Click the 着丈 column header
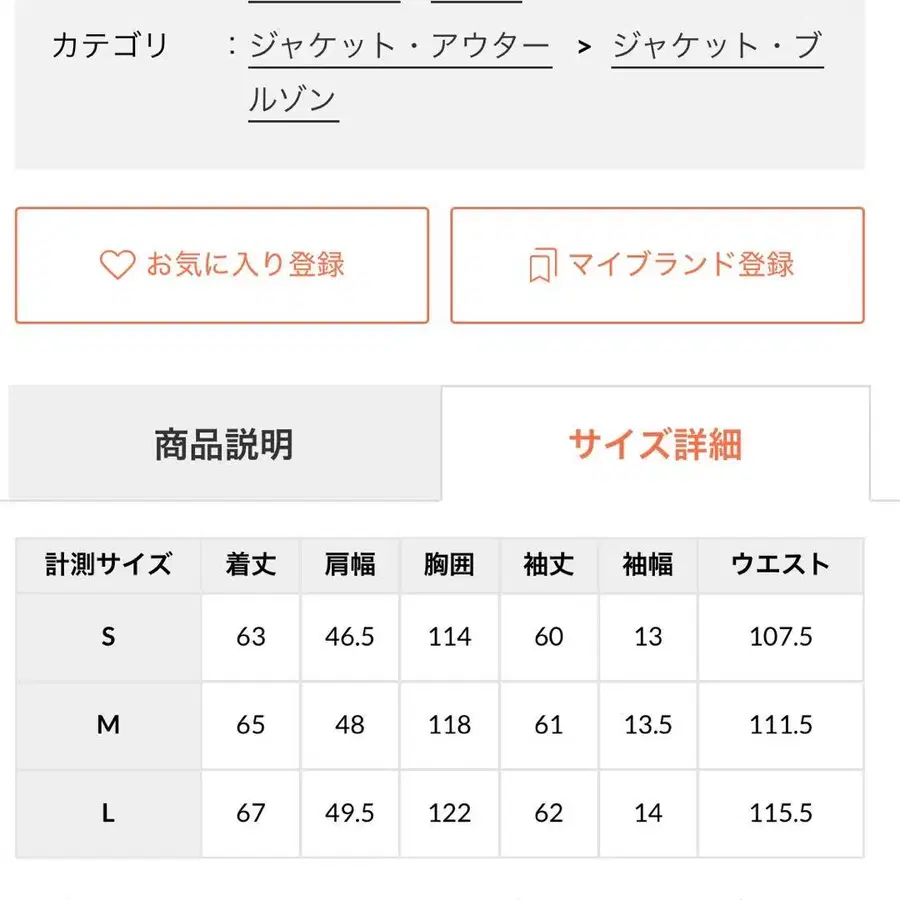 pos(251,565)
